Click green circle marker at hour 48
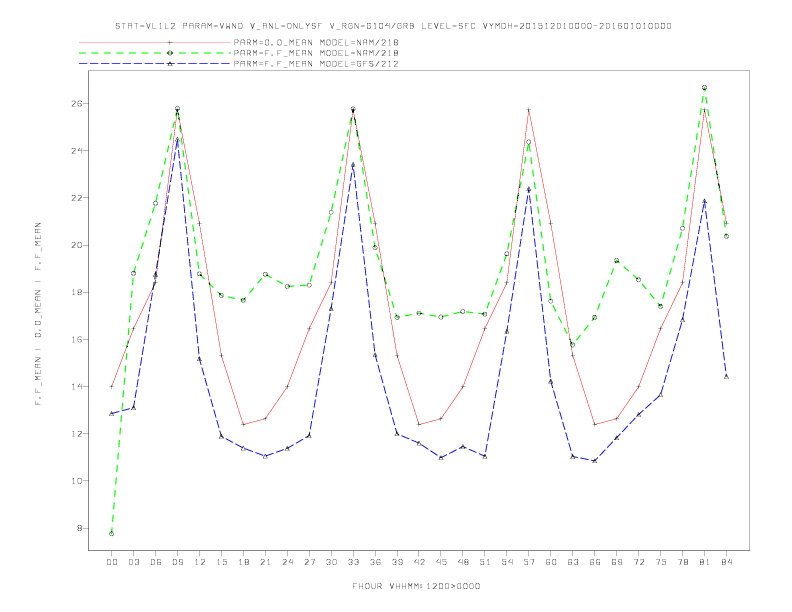The height and width of the screenshot is (612, 792). click(463, 312)
